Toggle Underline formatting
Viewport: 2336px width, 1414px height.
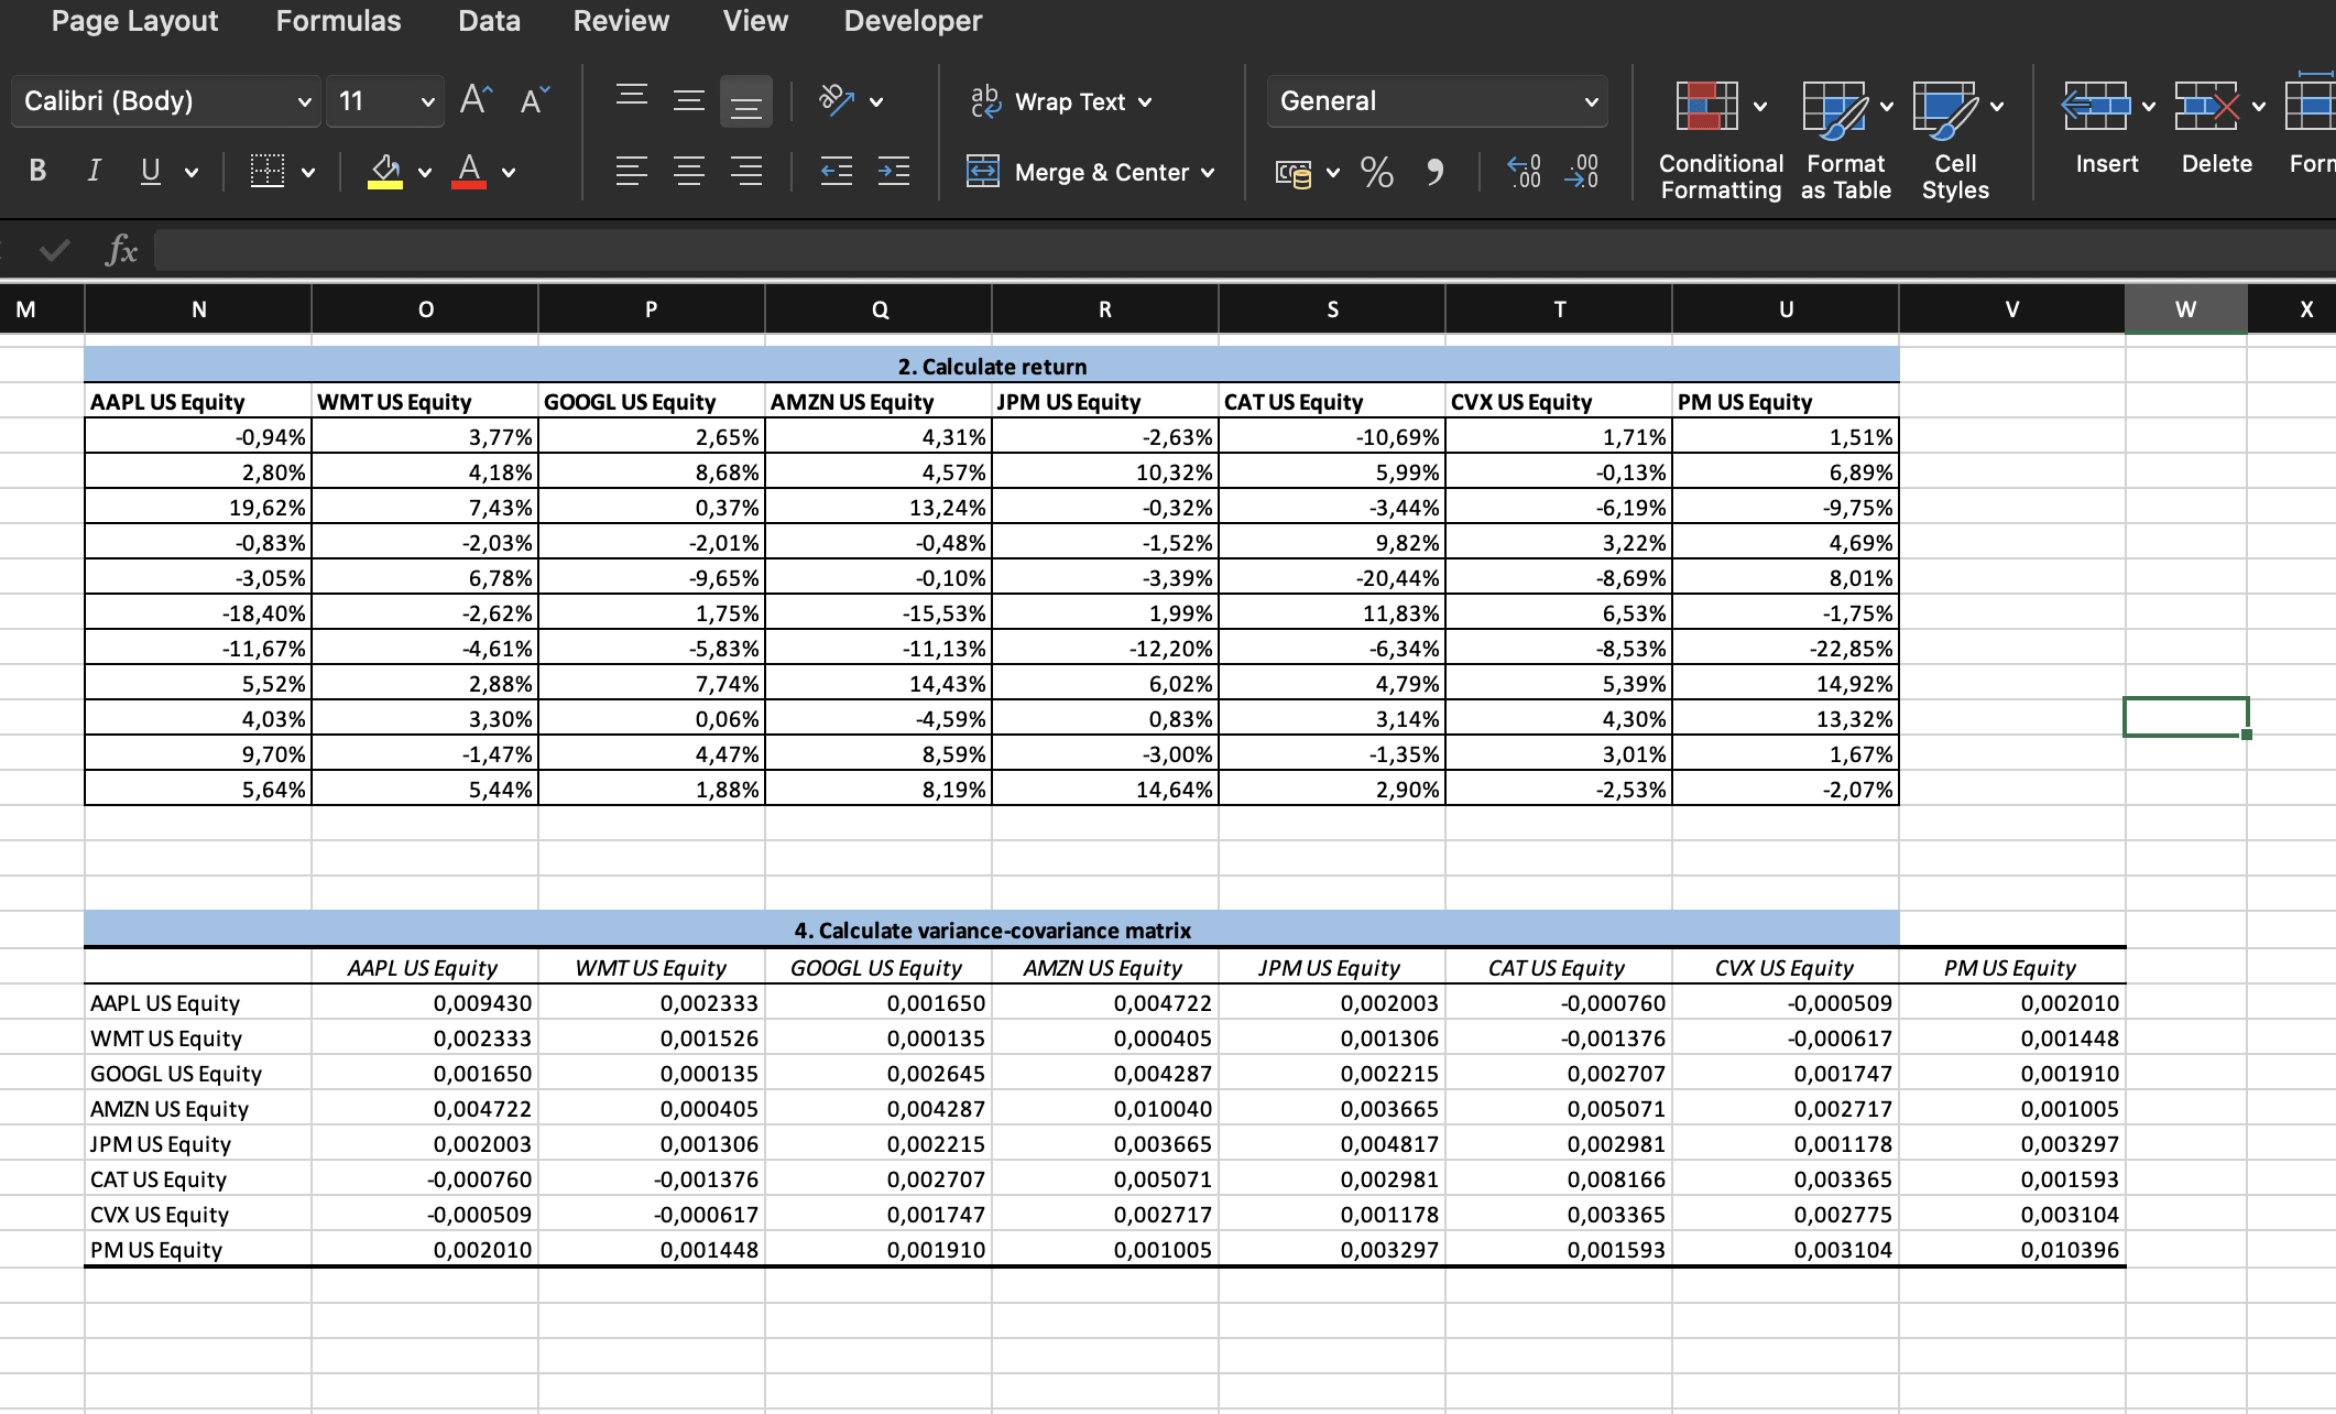[150, 171]
